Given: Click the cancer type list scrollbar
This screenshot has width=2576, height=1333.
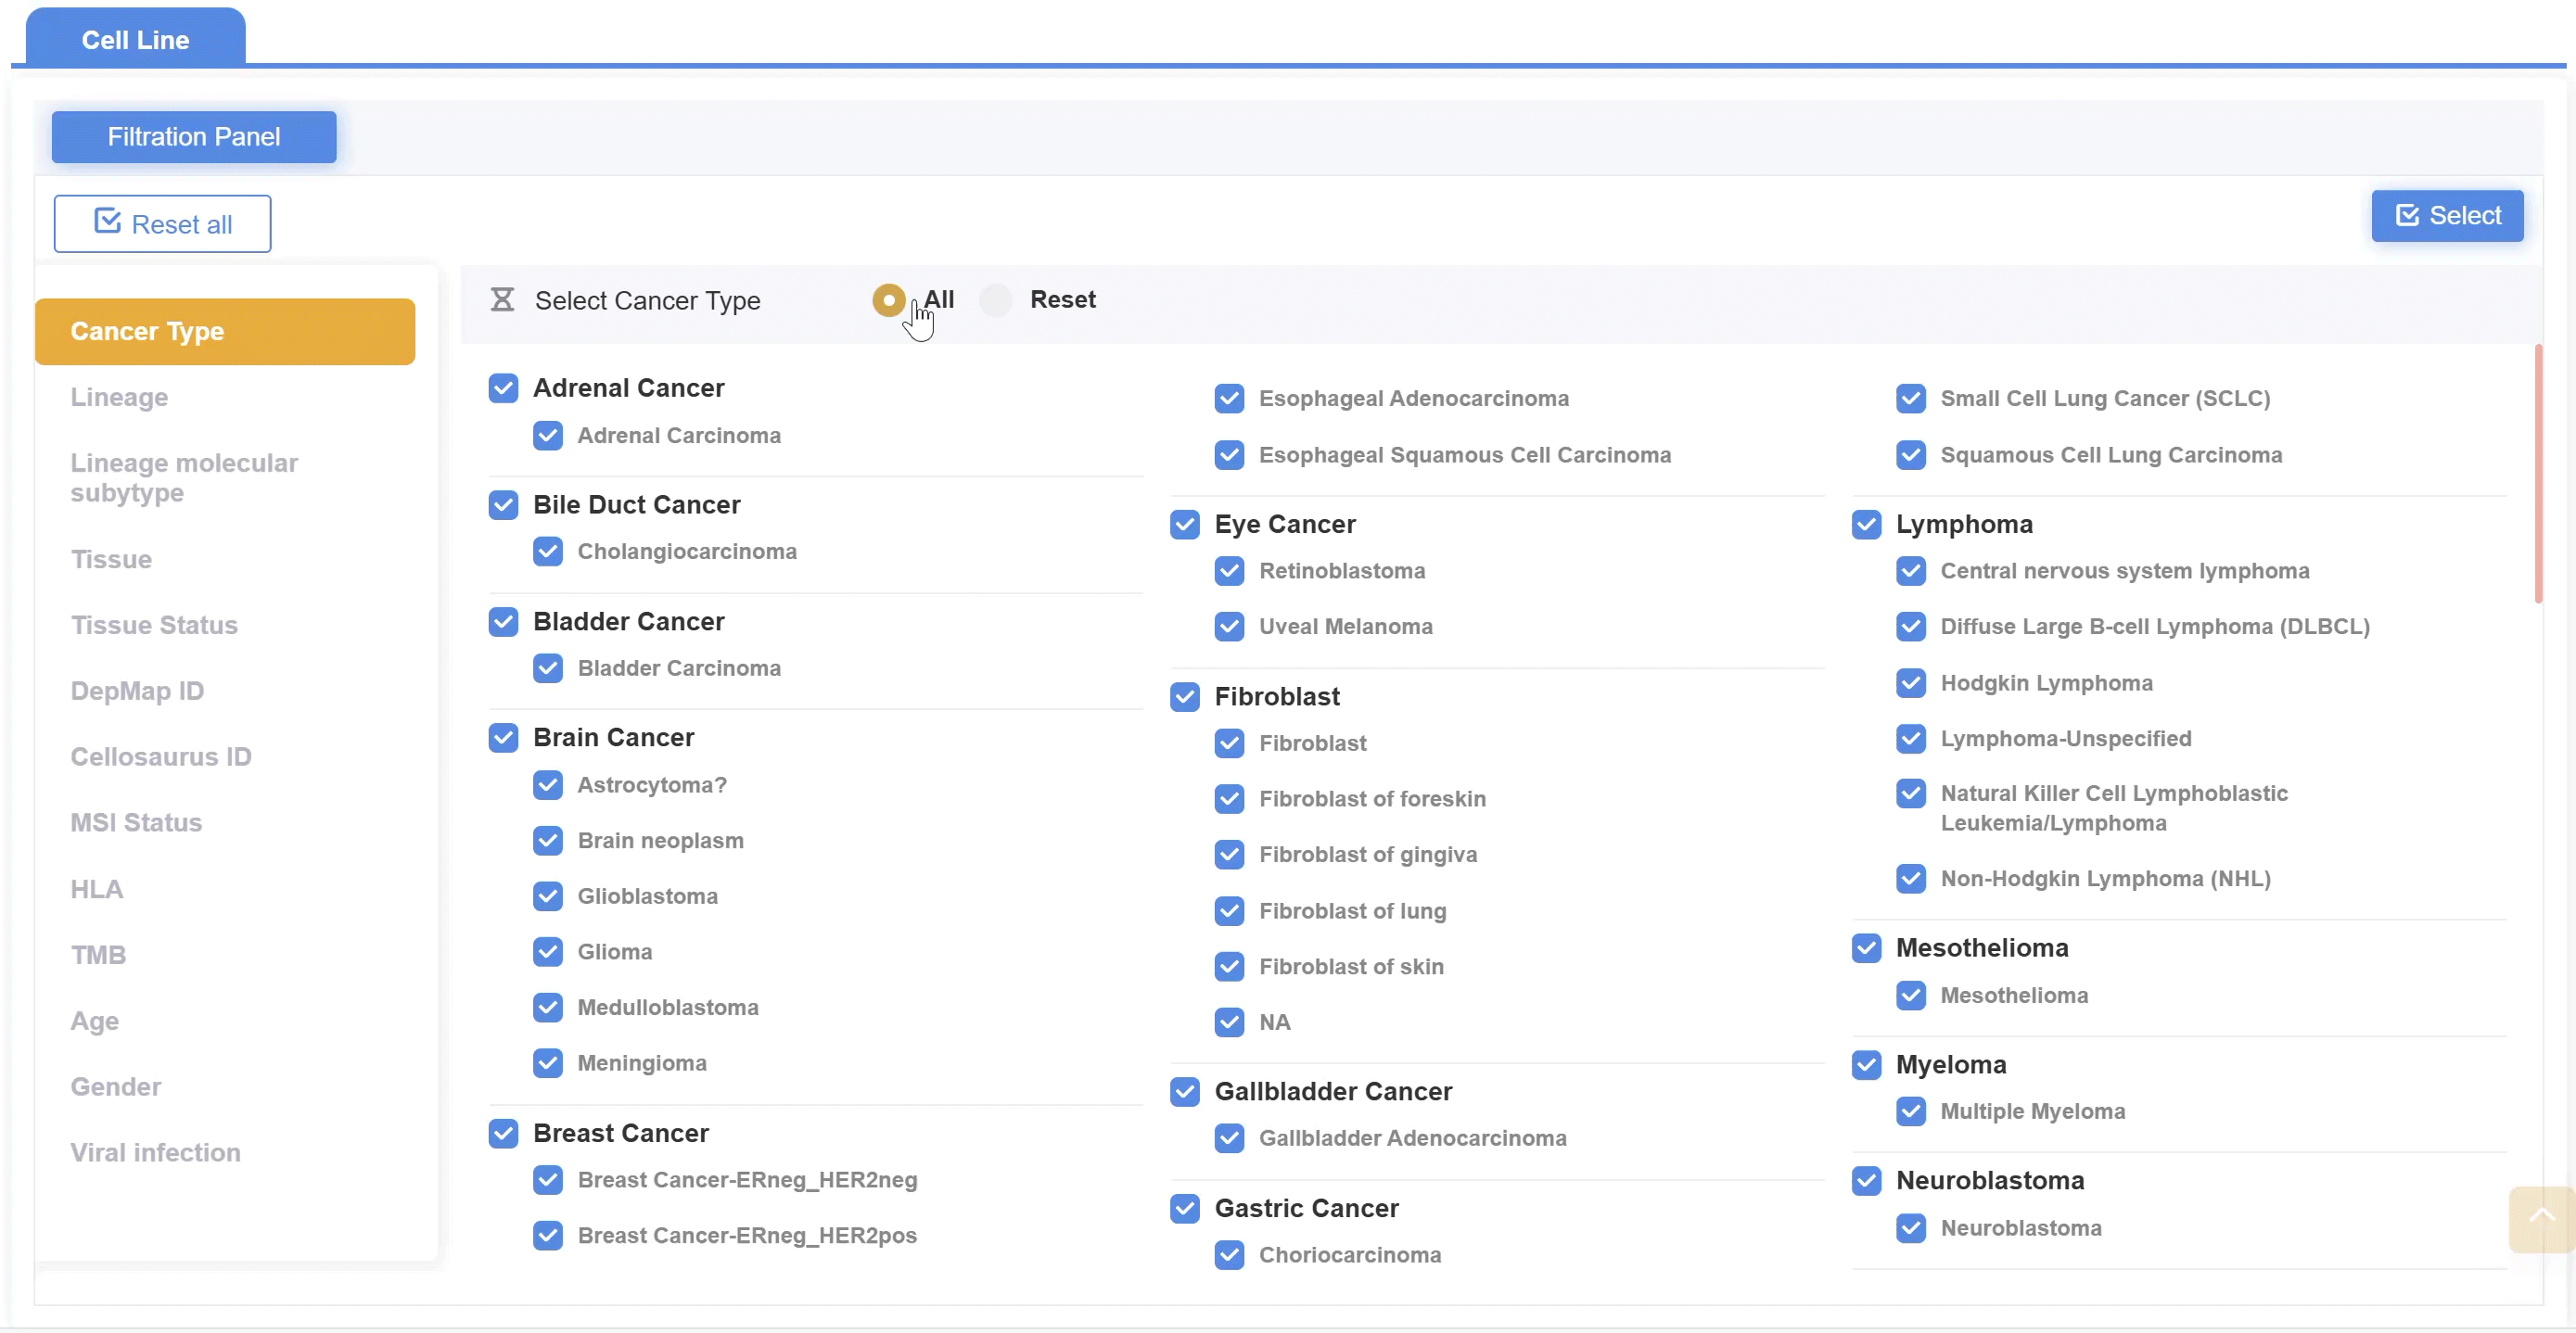Looking at the screenshot, I should 2537,475.
